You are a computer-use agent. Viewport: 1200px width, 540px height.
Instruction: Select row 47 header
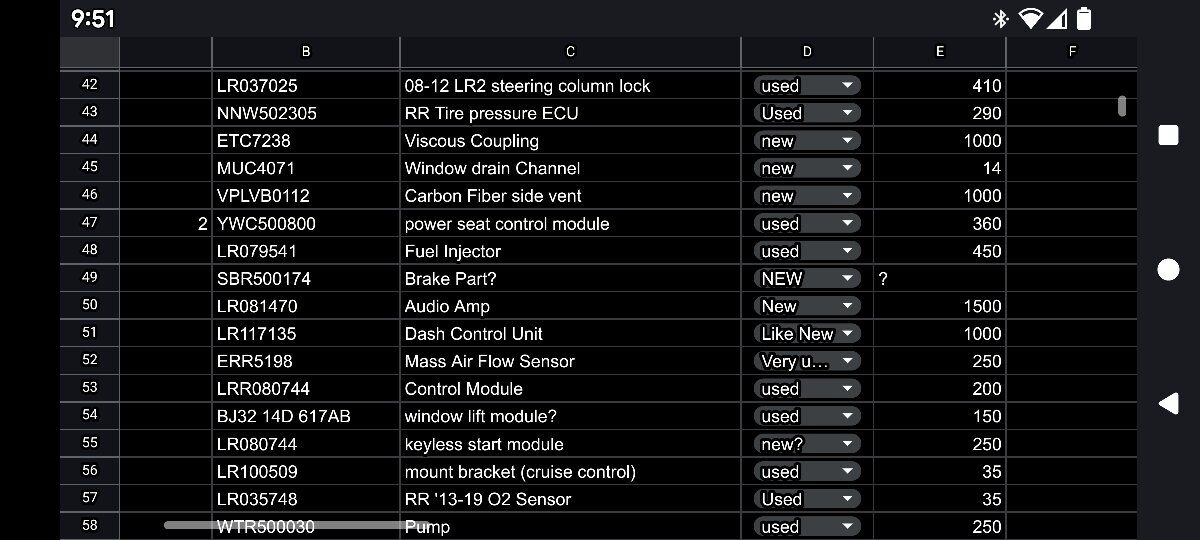90,224
